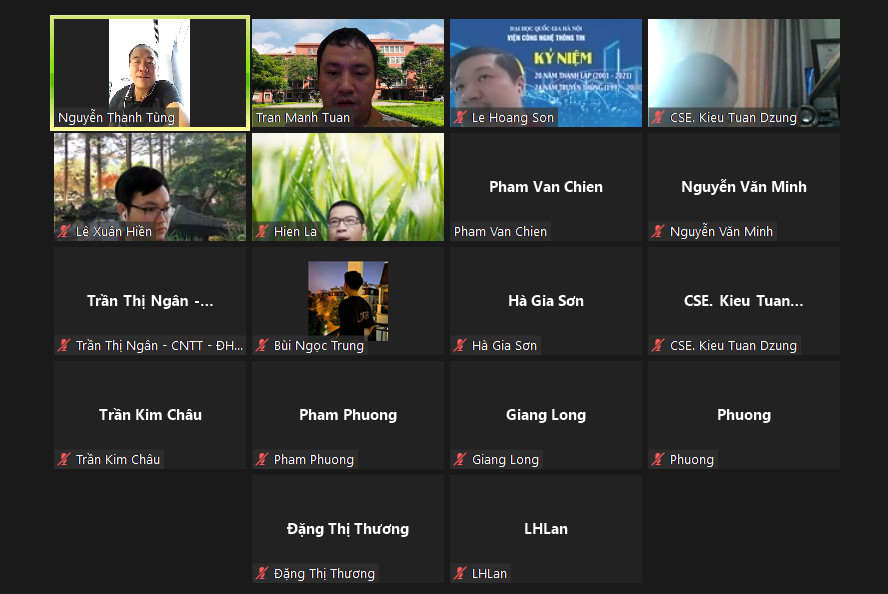
Task: Click Trần Kim Châu's muted mic icon
Action: [x=63, y=459]
